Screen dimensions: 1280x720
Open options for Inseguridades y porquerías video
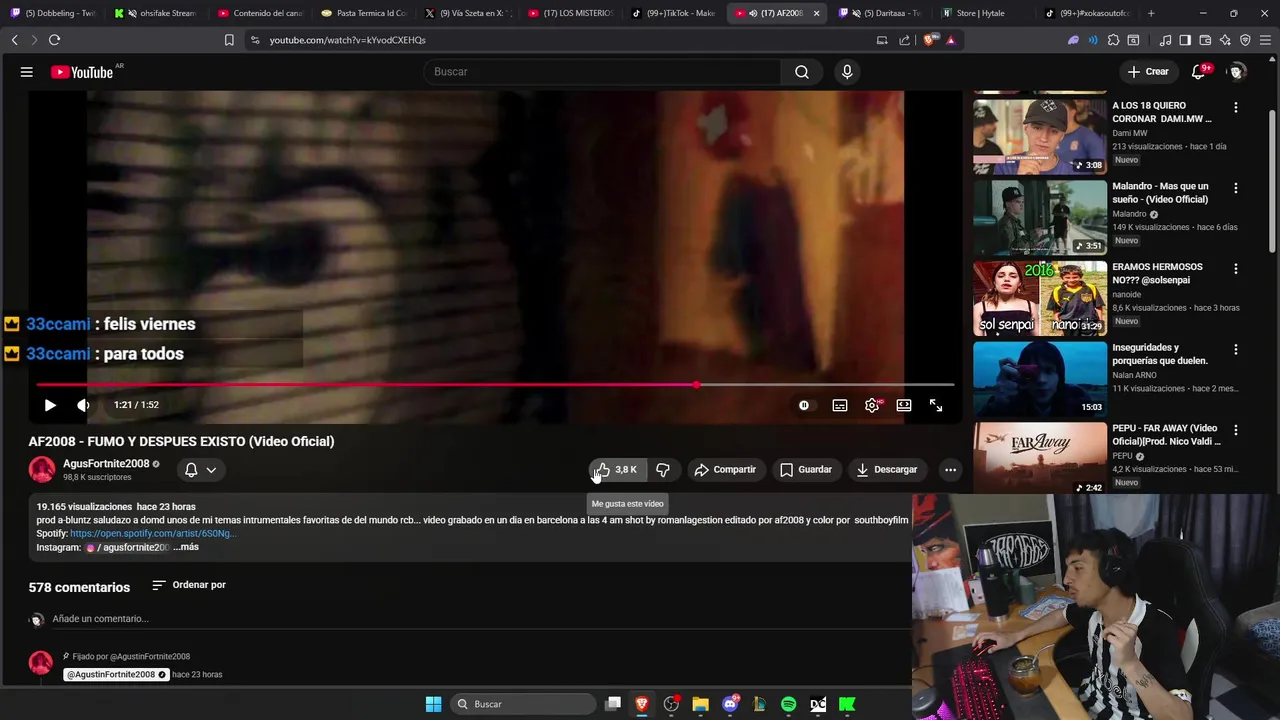click(x=1236, y=350)
